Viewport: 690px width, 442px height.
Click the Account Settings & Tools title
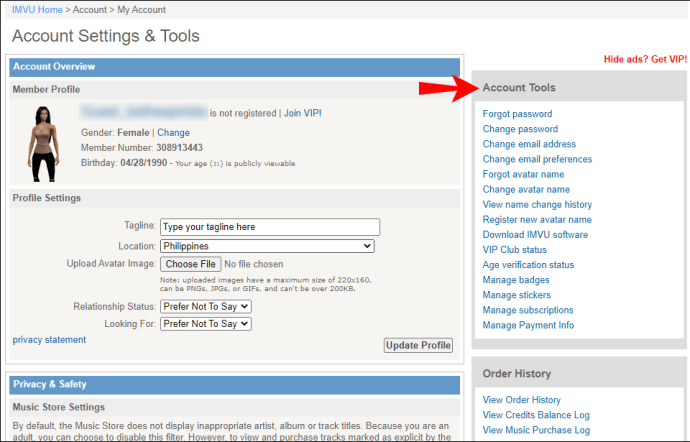106,36
